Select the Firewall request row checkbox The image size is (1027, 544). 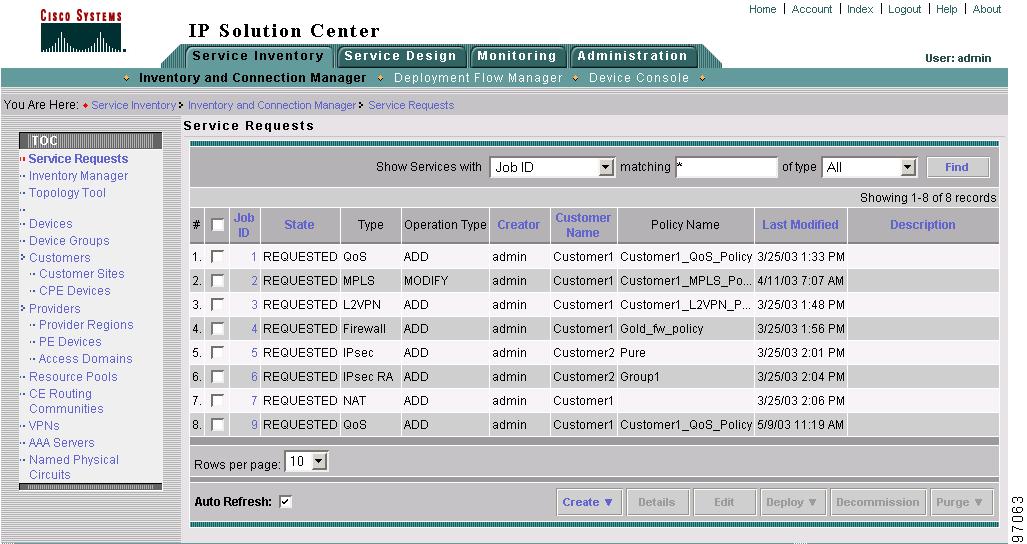click(x=217, y=329)
